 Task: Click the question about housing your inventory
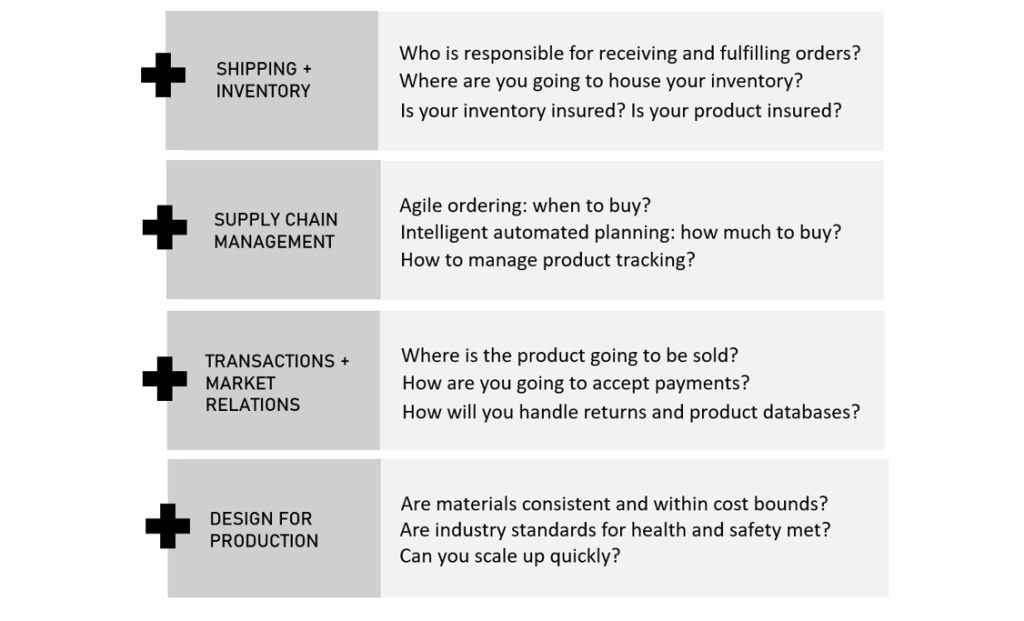tap(601, 81)
